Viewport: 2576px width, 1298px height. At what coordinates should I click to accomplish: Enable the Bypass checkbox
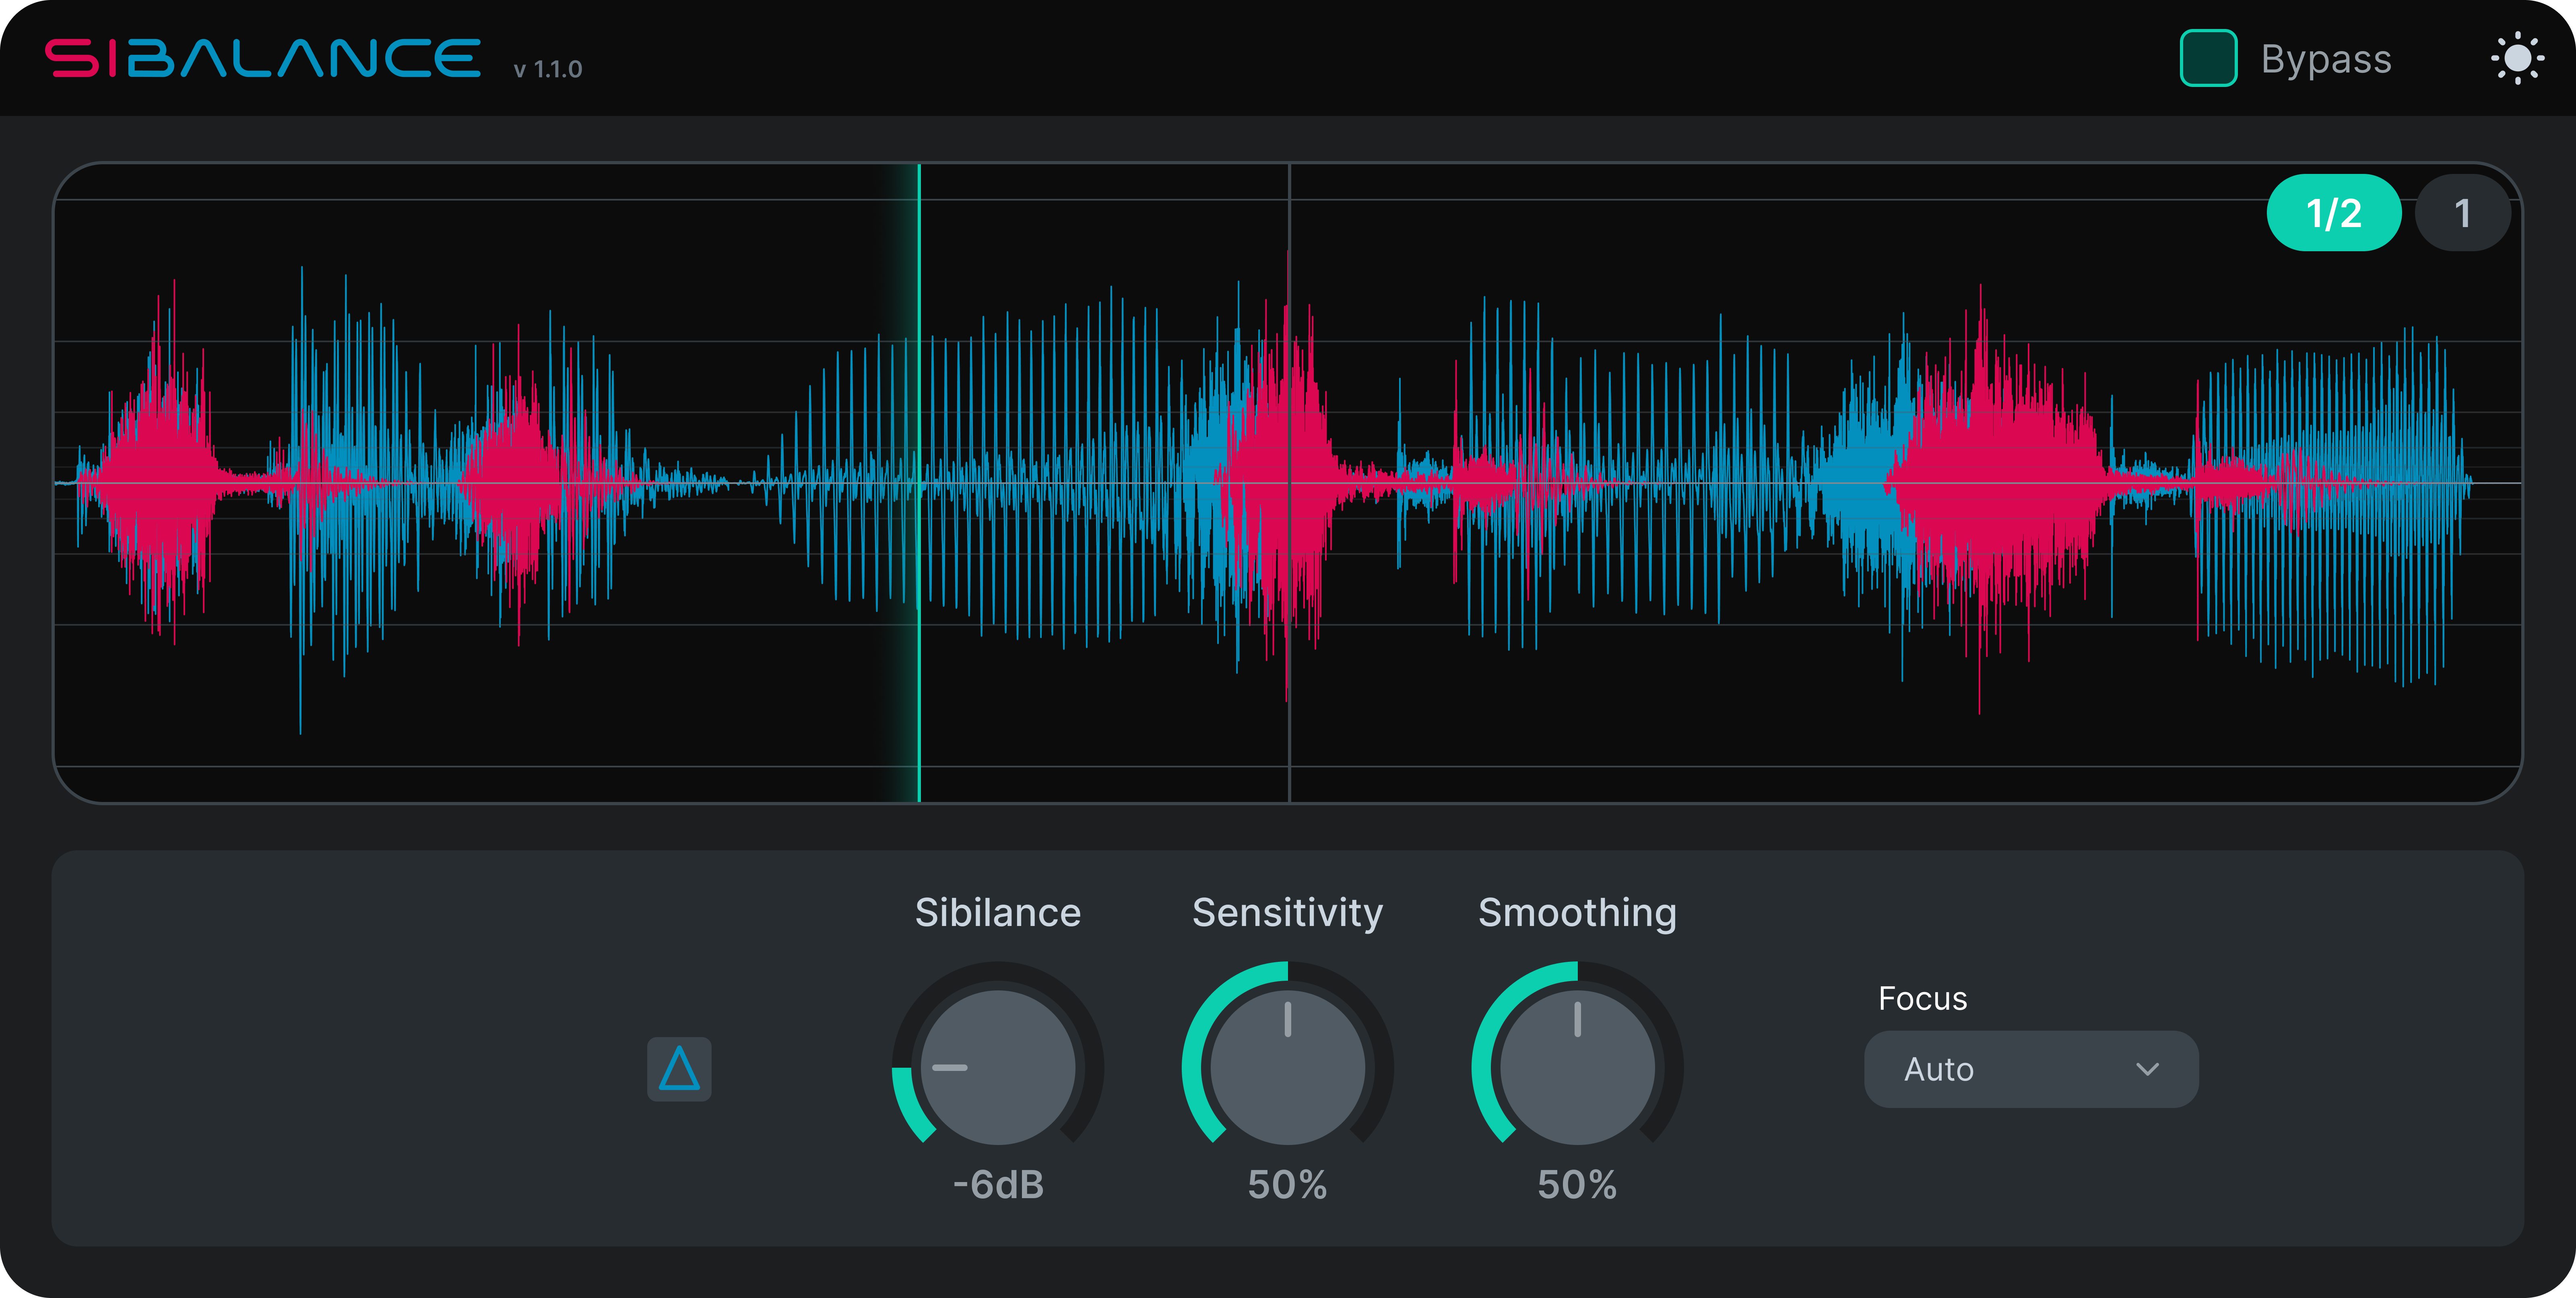click(2208, 58)
